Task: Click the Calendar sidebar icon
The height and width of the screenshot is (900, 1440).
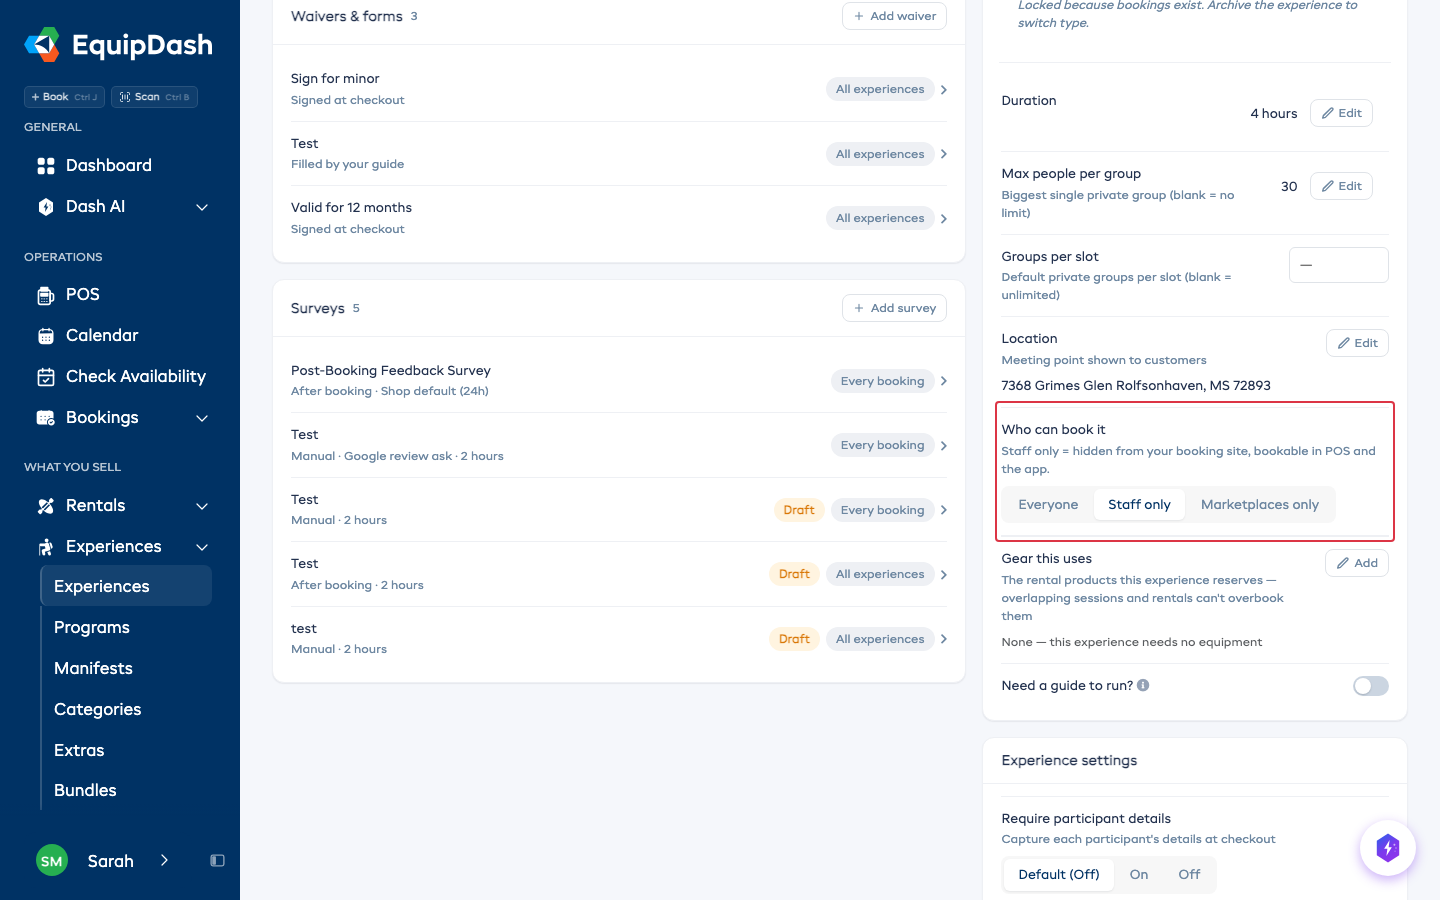Action: (x=46, y=336)
